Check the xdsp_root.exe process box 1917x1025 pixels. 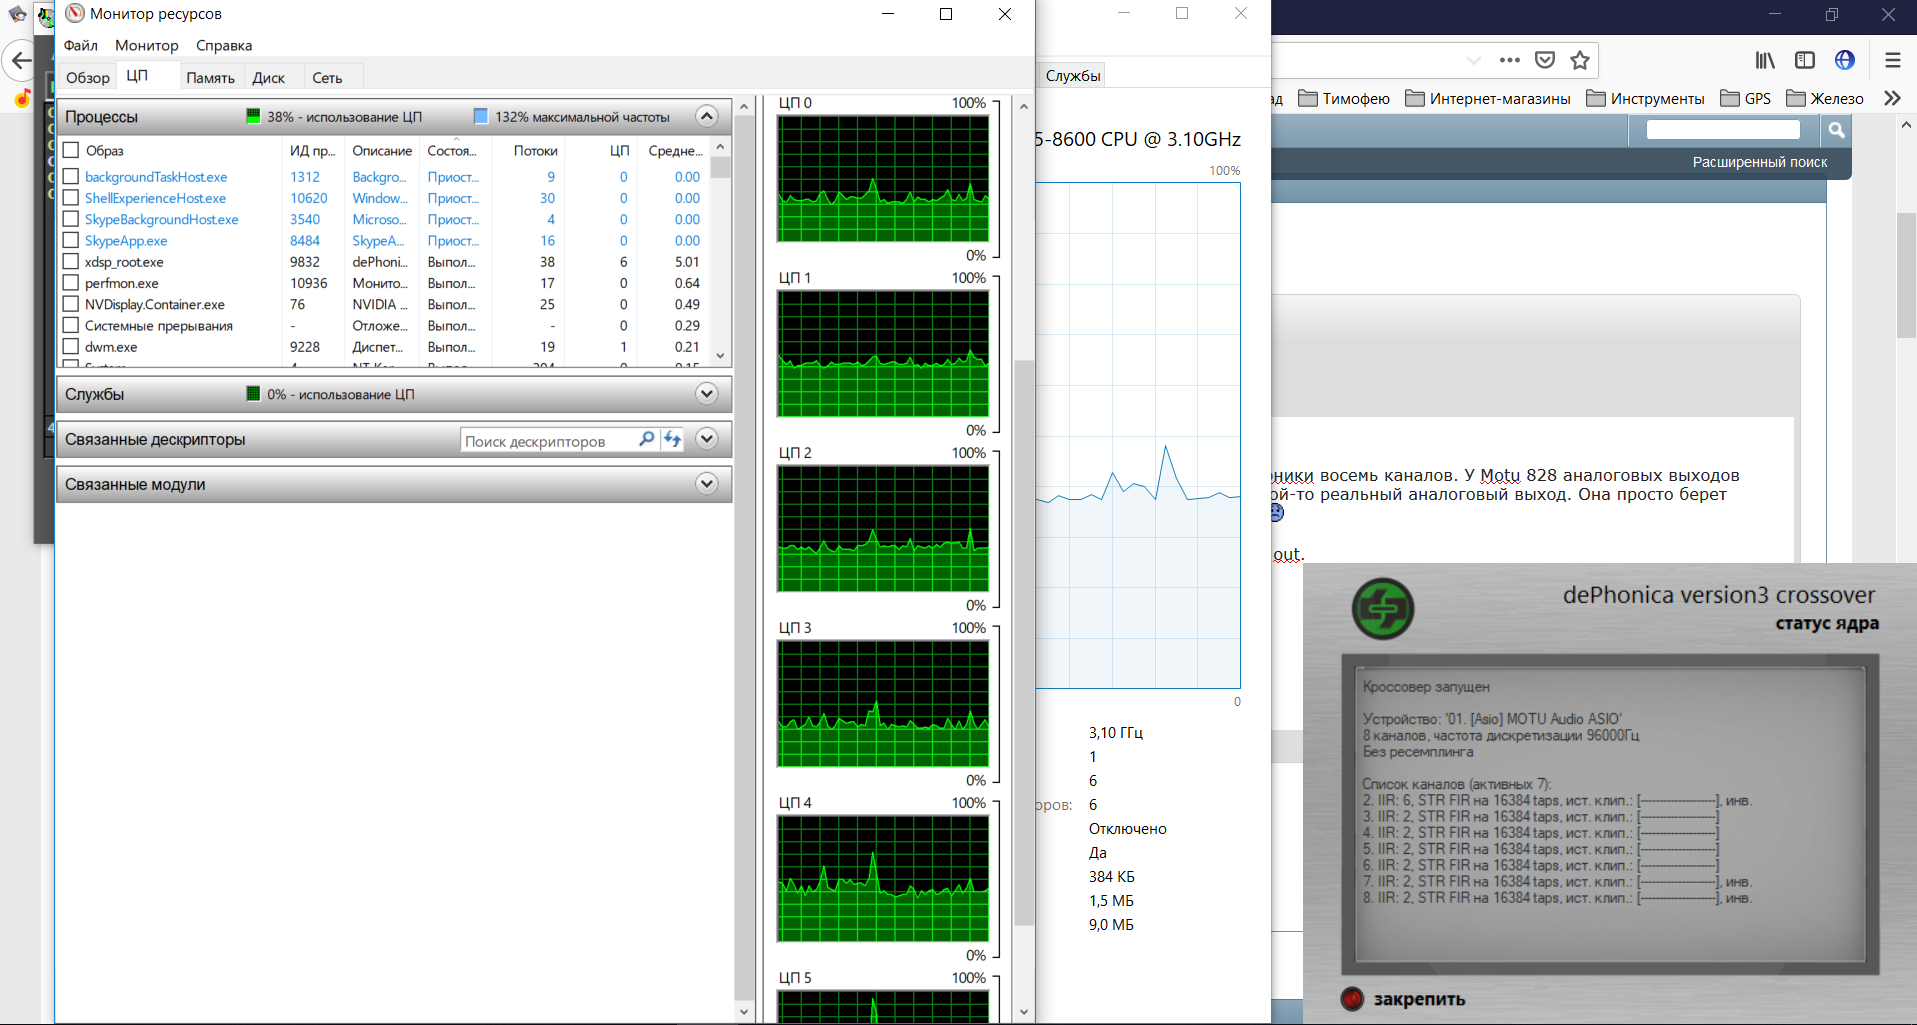click(71, 261)
